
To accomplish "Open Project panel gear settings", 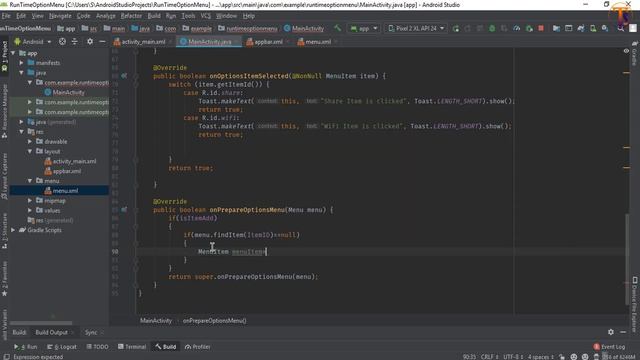I will 90,42.
